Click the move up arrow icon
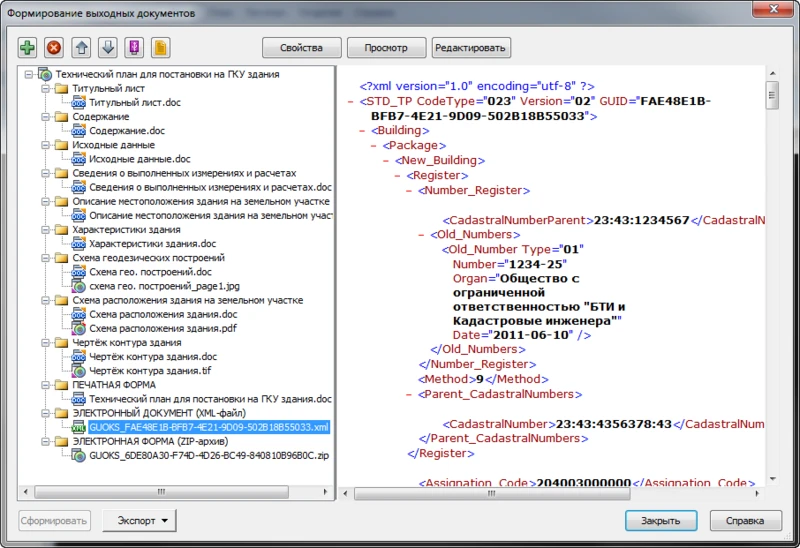The width and height of the screenshot is (800, 548). [82, 47]
